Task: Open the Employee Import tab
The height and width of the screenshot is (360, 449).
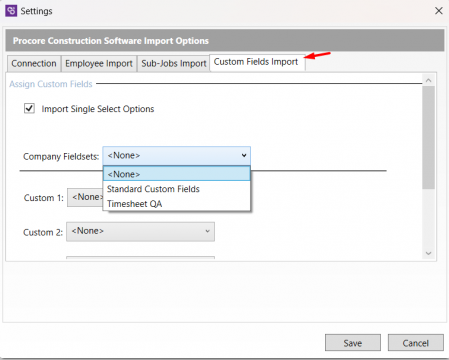Action: (x=99, y=63)
